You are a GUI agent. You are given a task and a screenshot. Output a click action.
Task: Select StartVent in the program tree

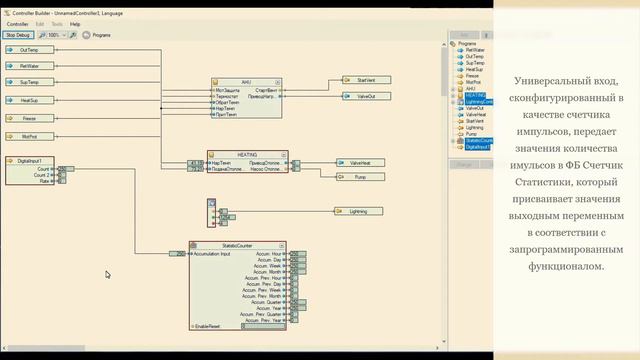point(475,121)
